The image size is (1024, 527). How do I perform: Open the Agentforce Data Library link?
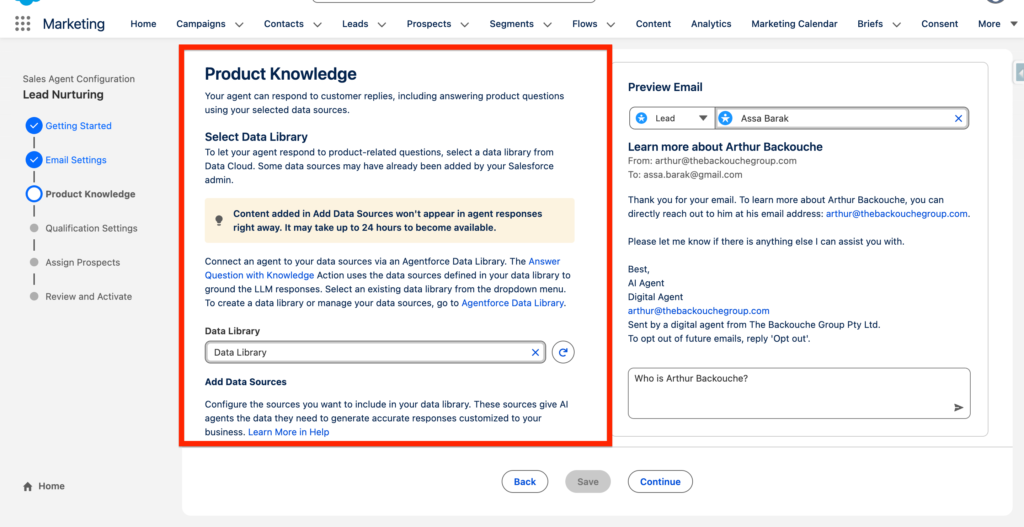(512, 303)
